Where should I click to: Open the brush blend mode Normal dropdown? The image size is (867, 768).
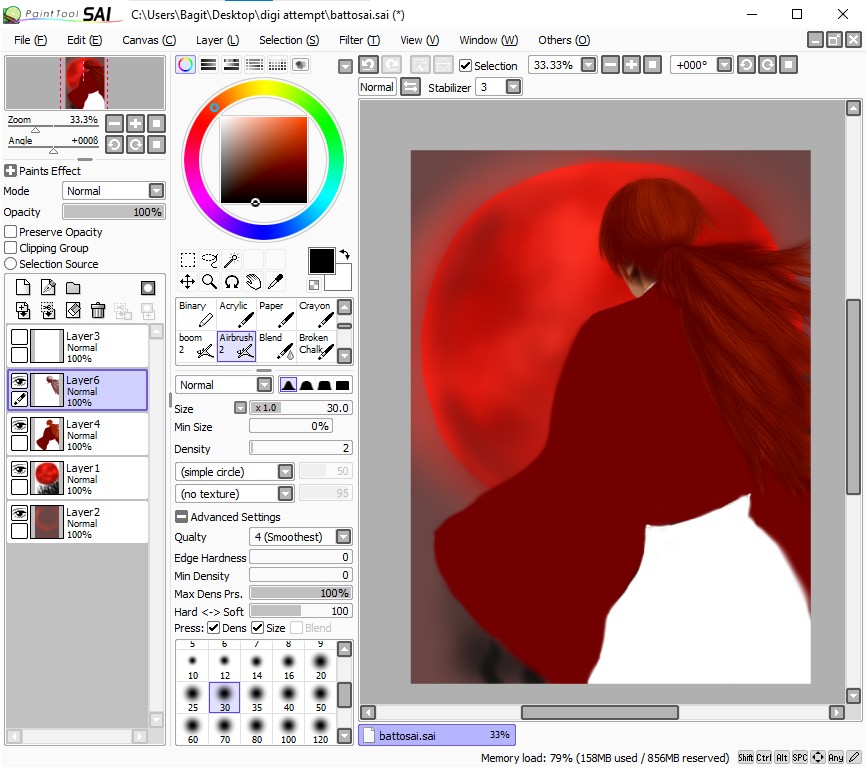224,385
